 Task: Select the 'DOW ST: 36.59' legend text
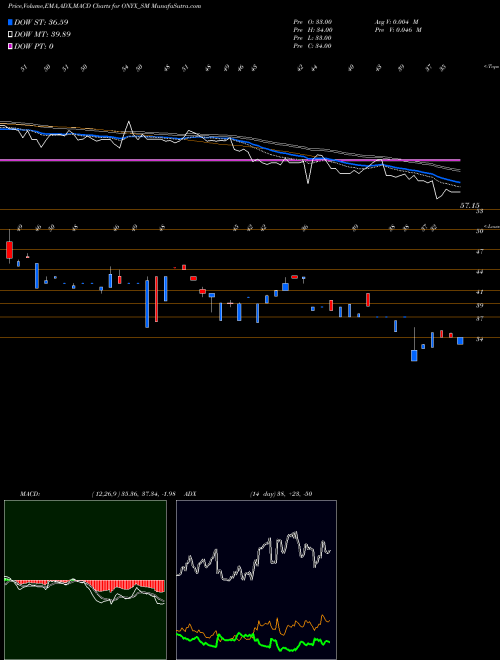tap(41, 22)
